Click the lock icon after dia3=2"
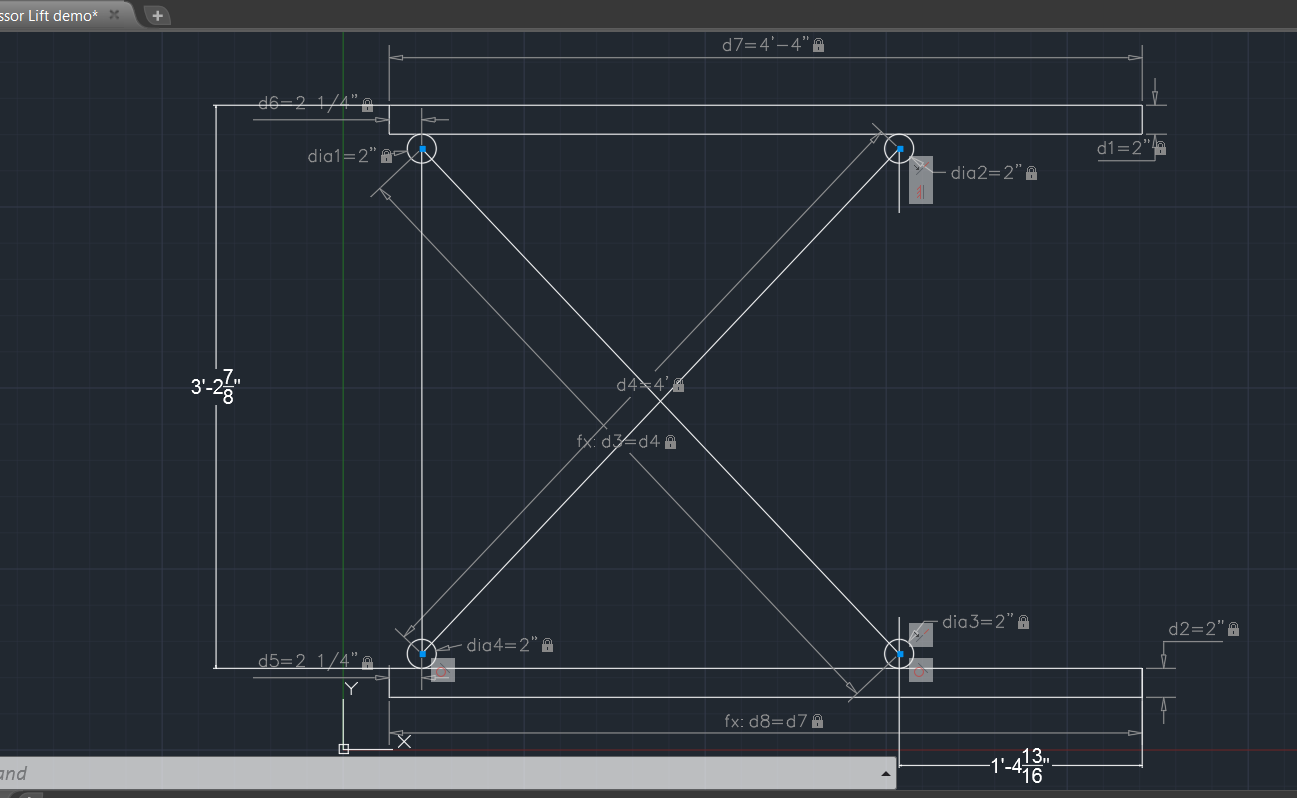This screenshot has height=798, width=1297. [x=1023, y=622]
